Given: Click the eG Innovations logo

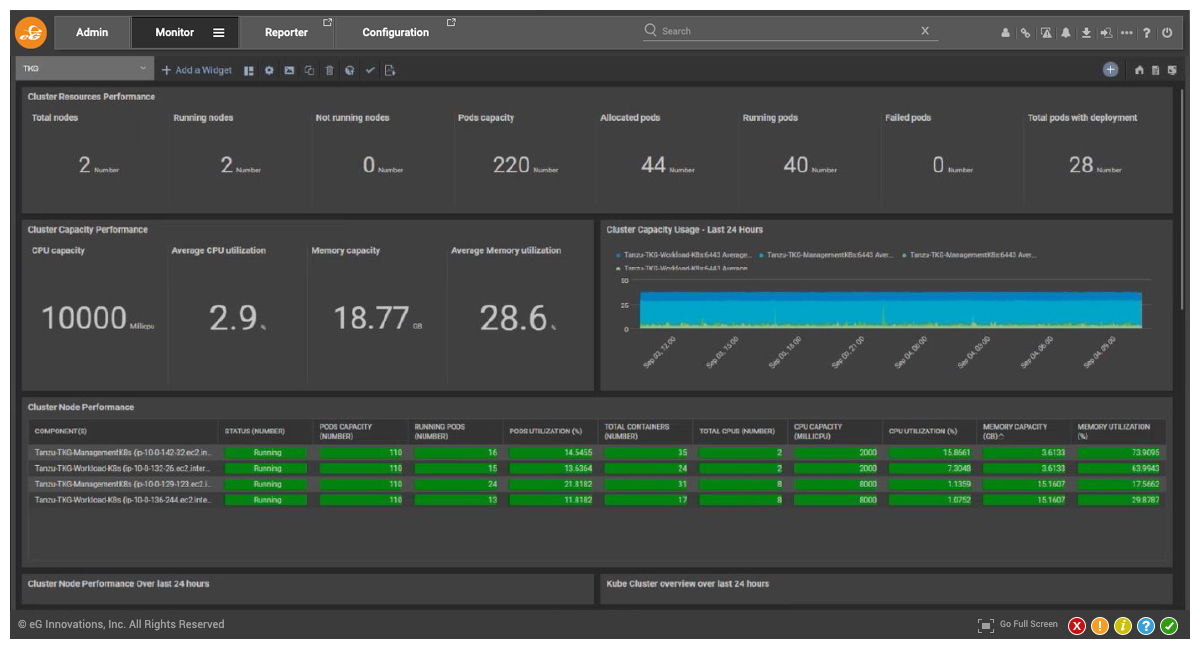Looking at the screenshot, I should tap(31, 32).
